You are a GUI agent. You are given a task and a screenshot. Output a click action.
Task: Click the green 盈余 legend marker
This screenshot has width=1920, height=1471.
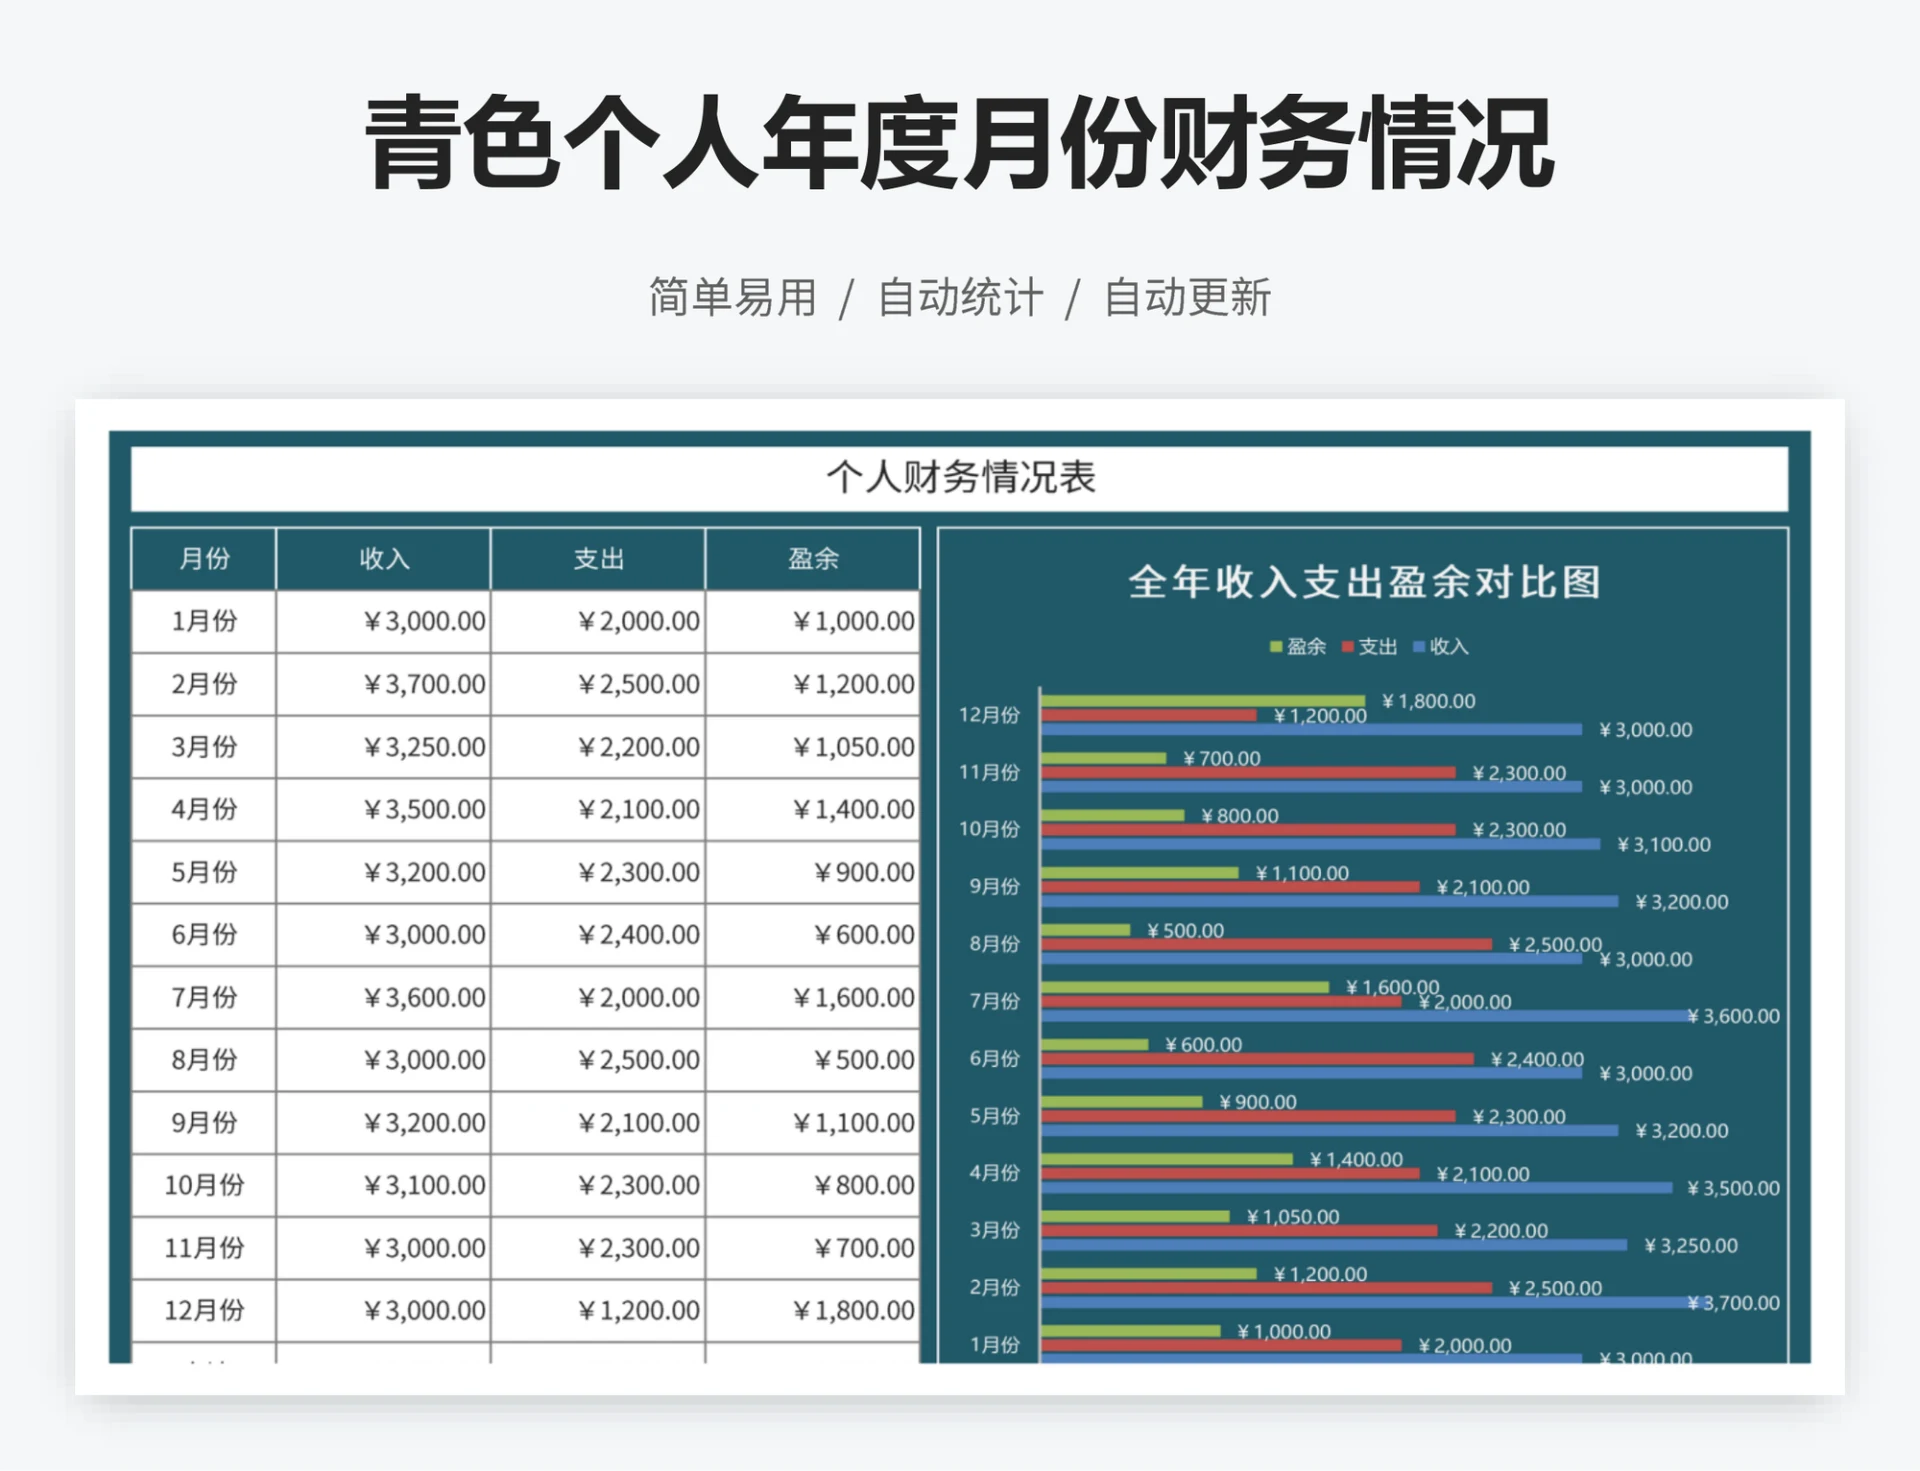[1277, 647]
